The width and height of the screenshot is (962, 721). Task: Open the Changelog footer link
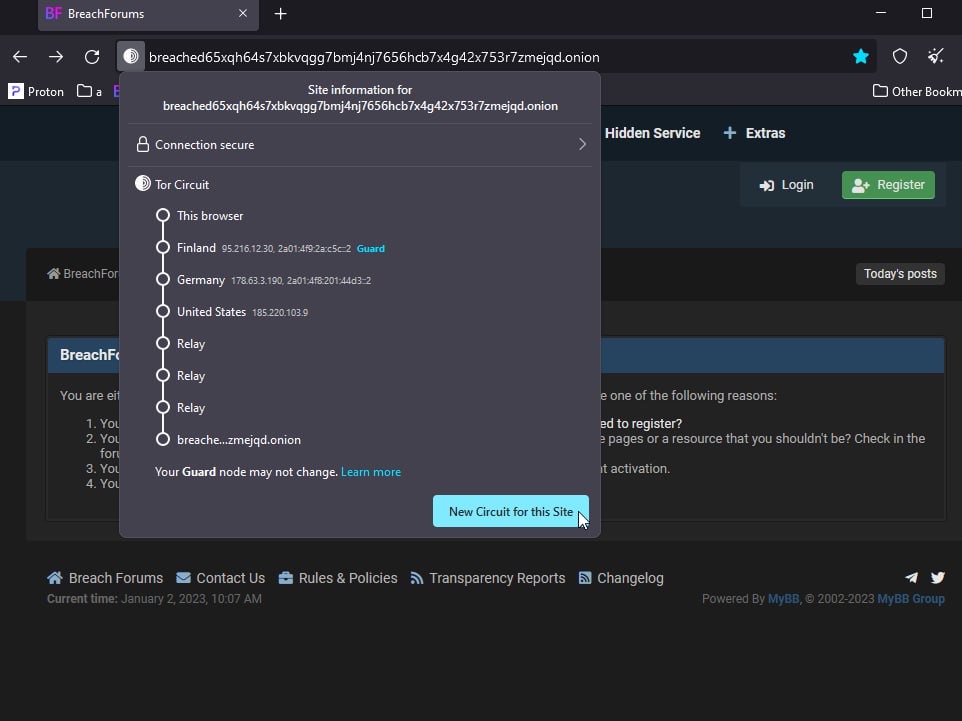[621, 578]
